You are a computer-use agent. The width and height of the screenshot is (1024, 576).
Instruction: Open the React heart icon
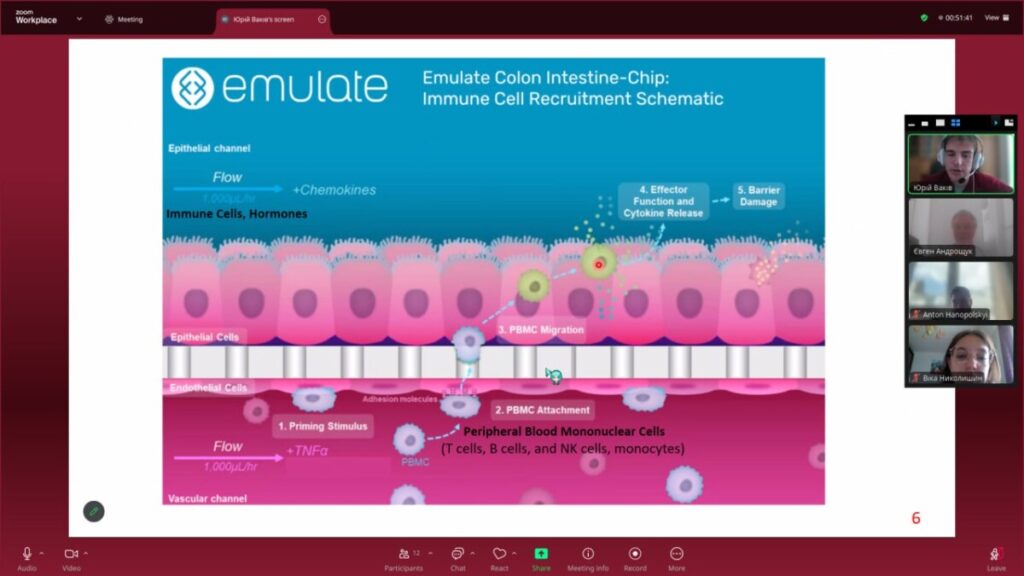[500, 554]
